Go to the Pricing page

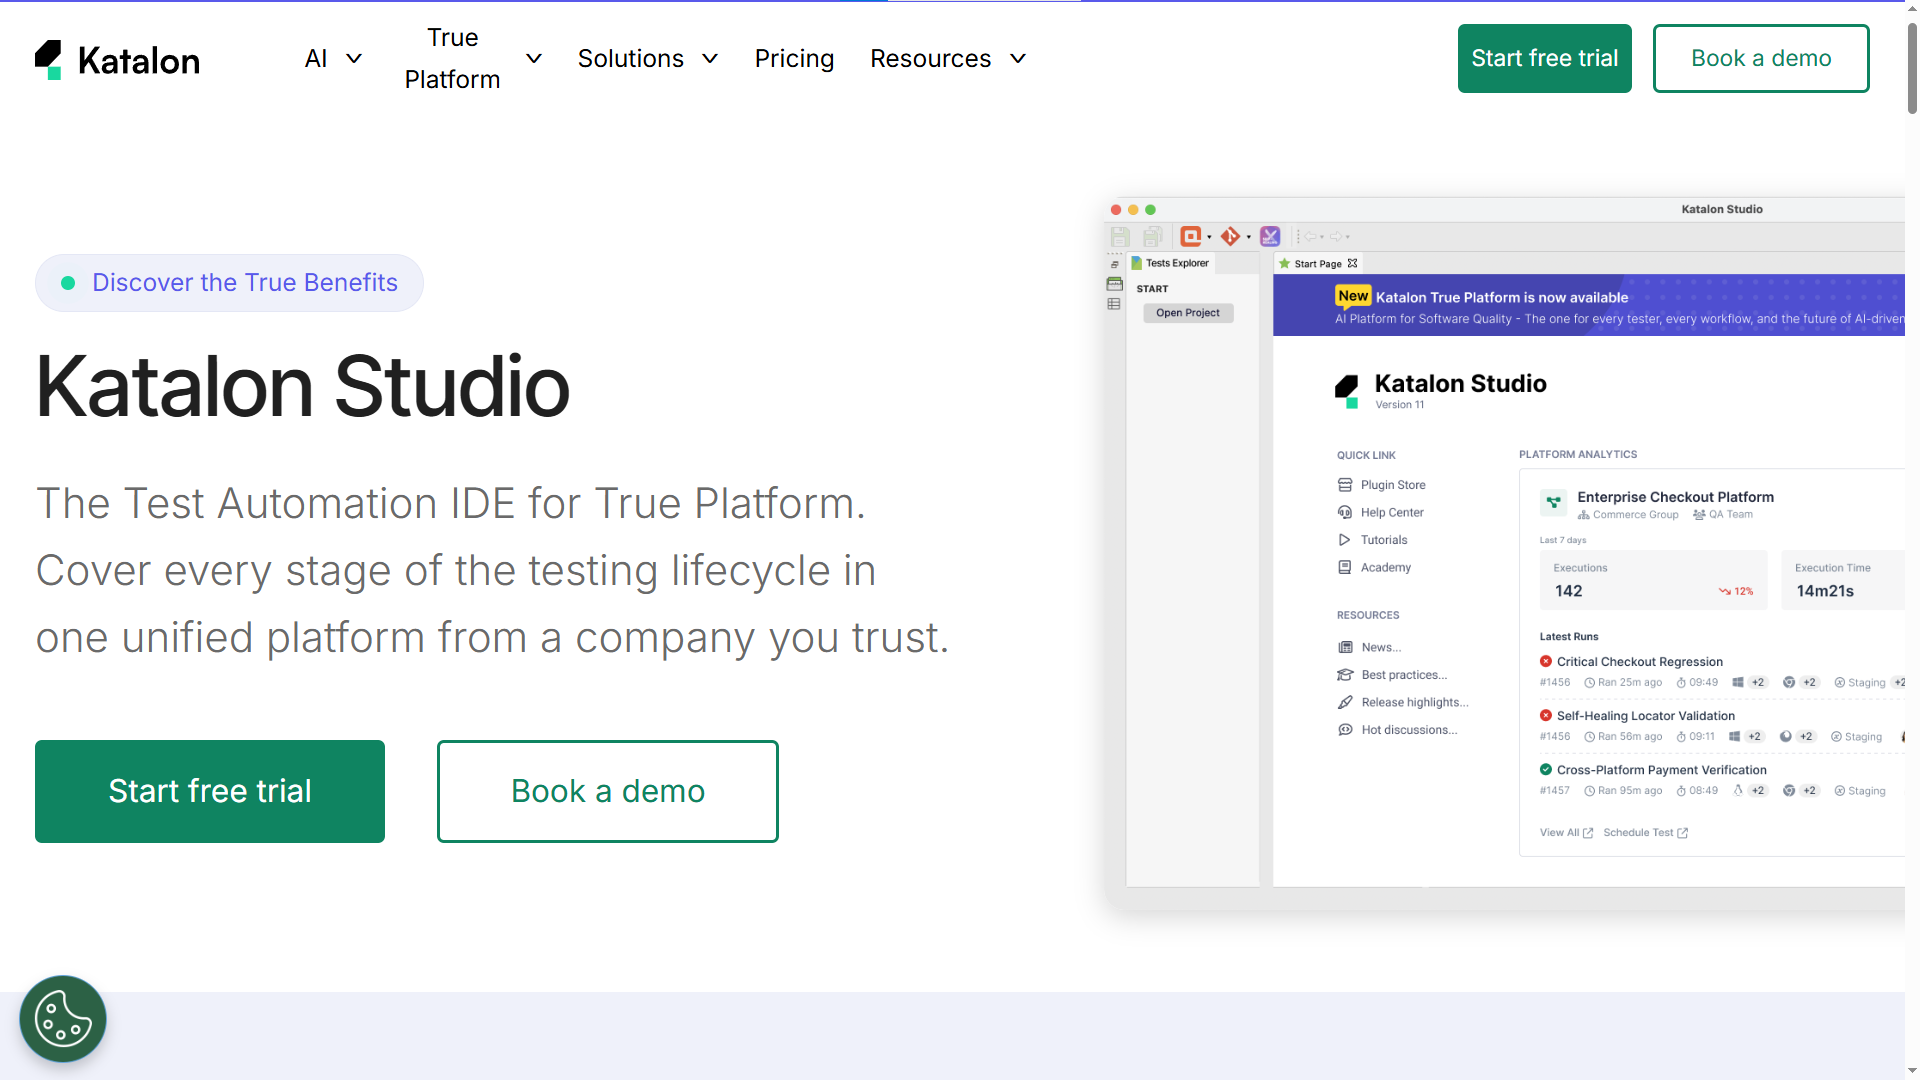click(x=794, y=59)
